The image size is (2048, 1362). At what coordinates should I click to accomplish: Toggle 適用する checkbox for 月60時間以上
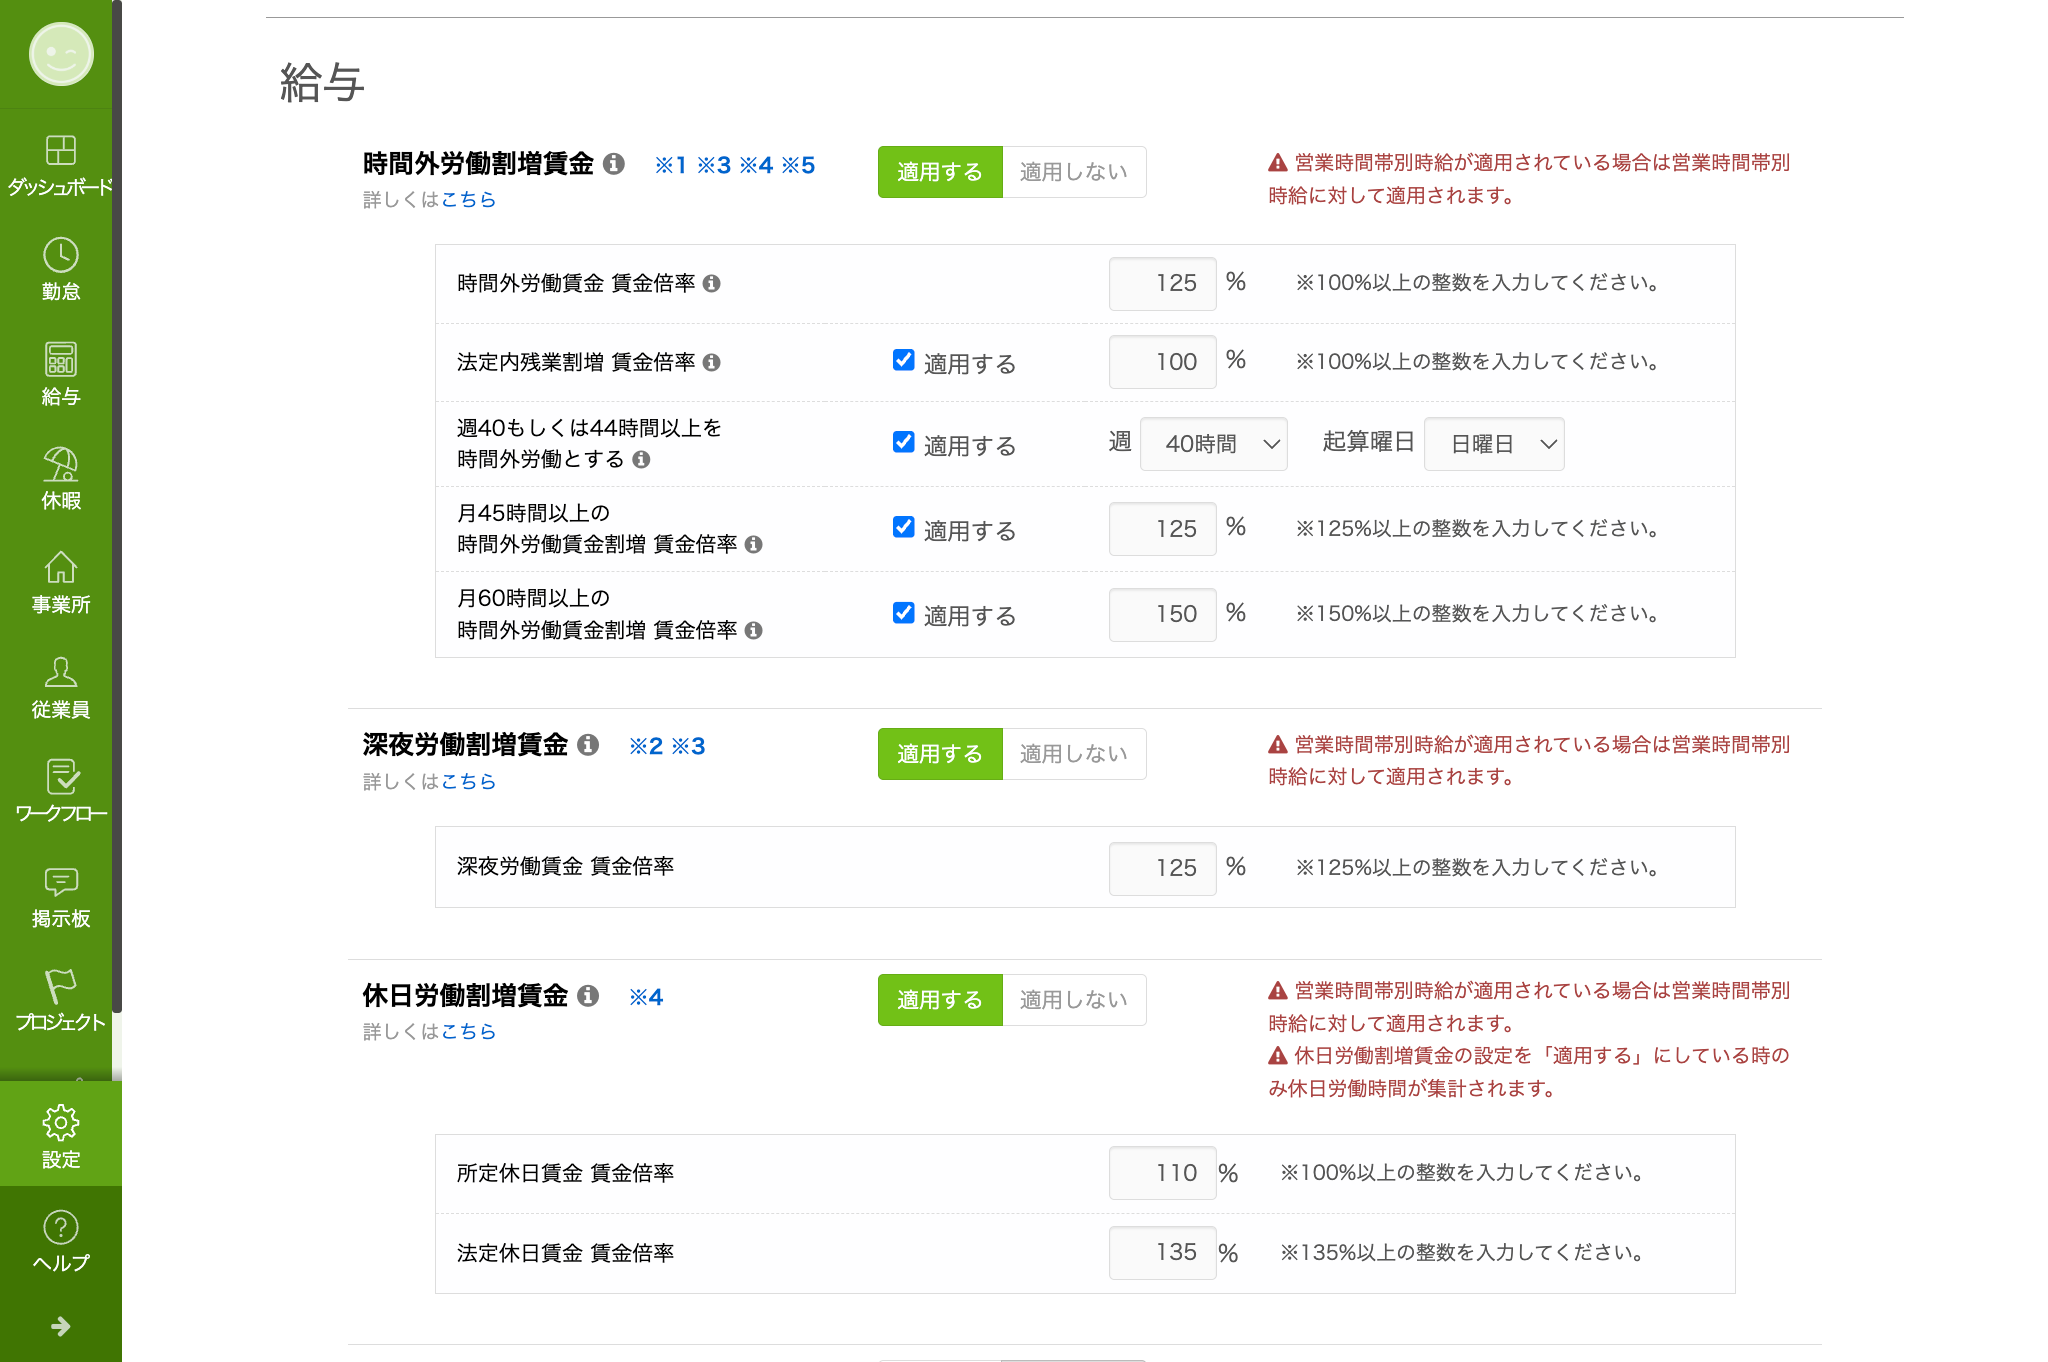point(903,612)
